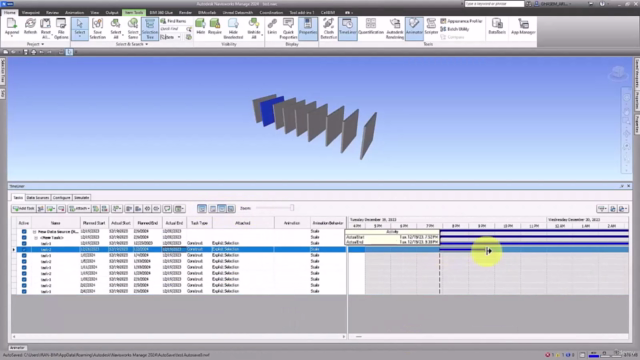Click the Planned Start column header
Viewport: 640px width, 360px height.
pos(93,223)
